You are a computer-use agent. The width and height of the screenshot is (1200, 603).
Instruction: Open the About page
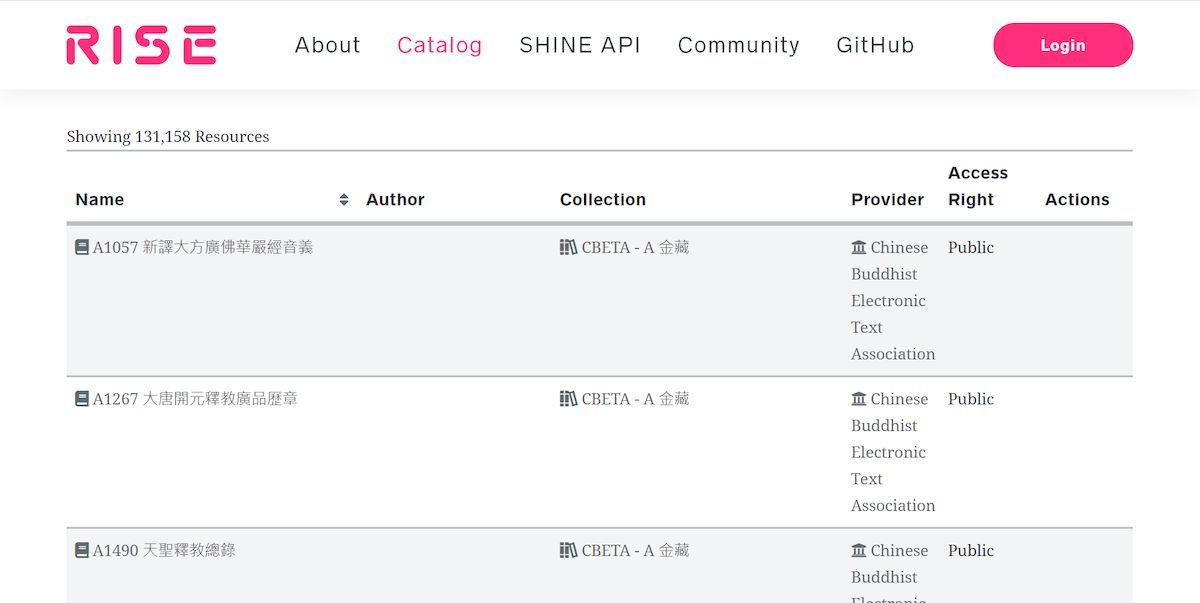pyautogui.click(x=327, y=45)
